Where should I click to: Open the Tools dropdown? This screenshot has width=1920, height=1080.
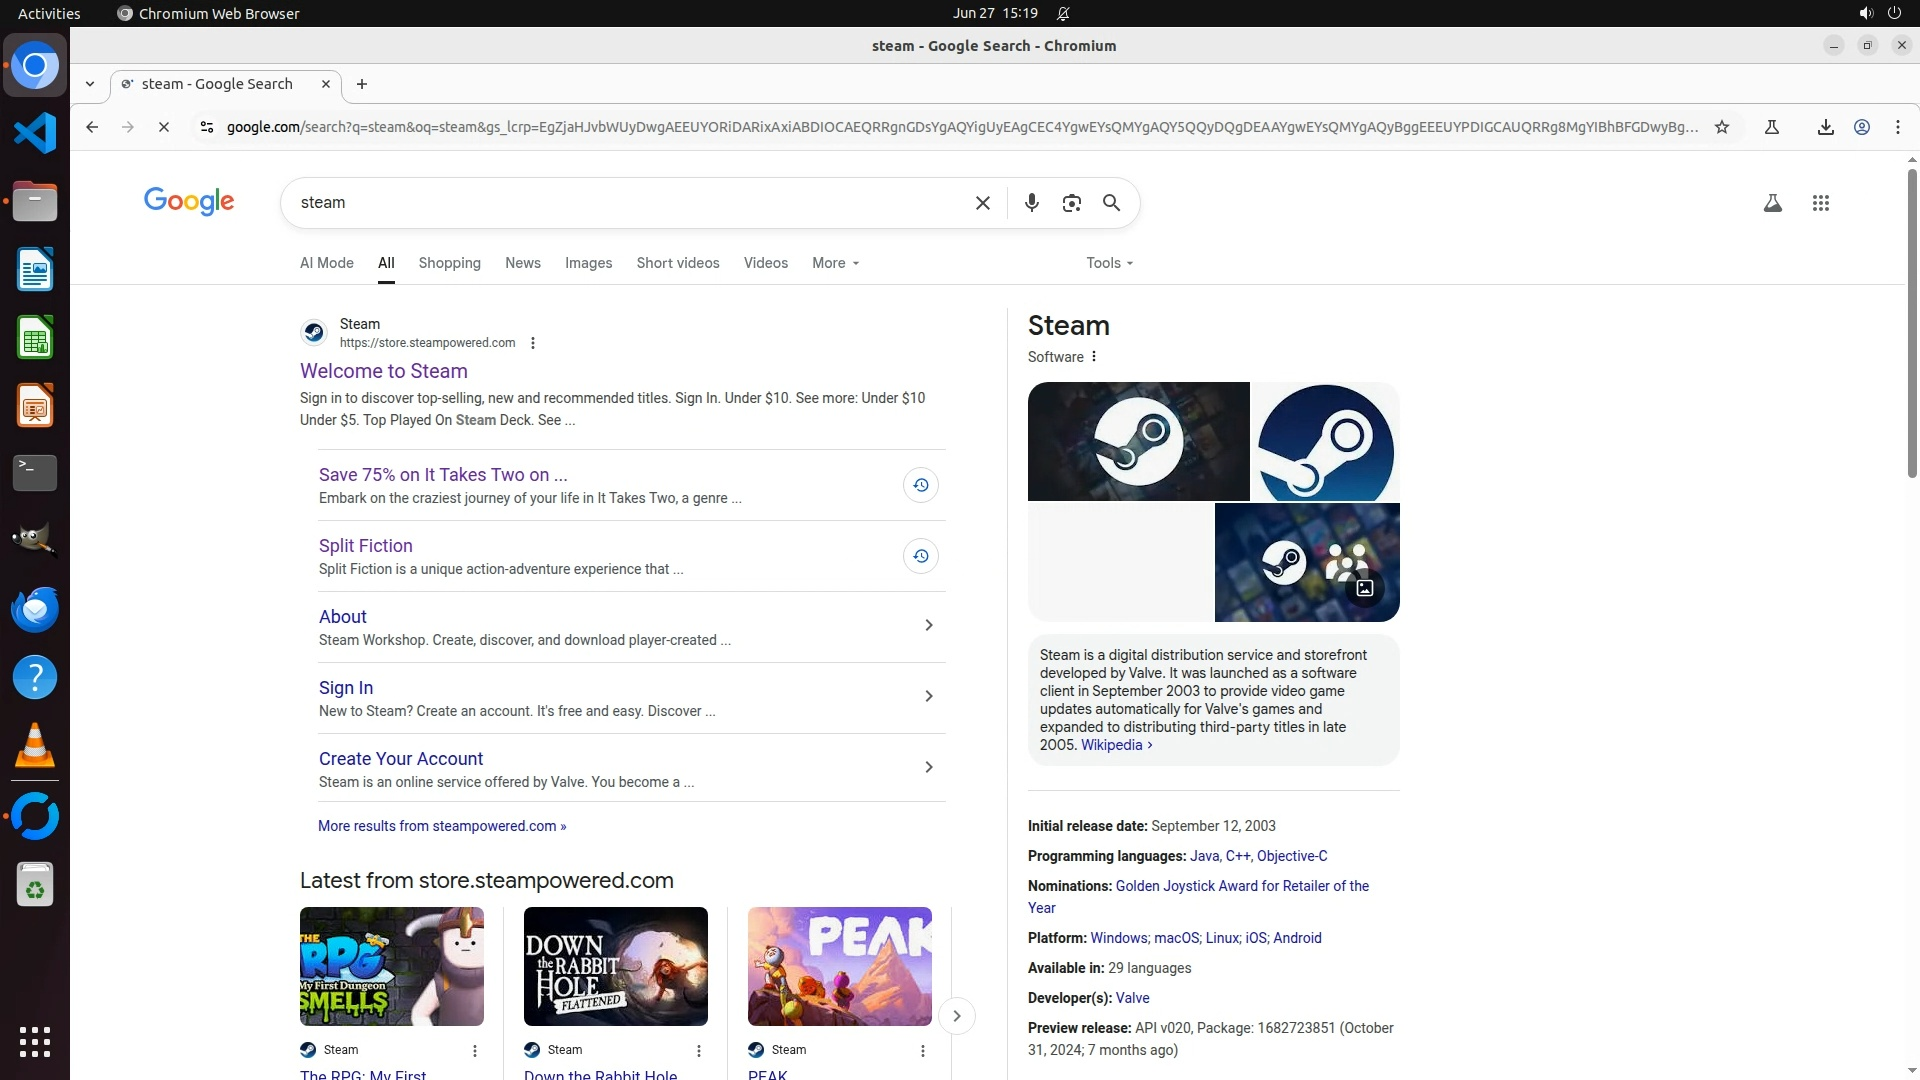[1109, 263]
